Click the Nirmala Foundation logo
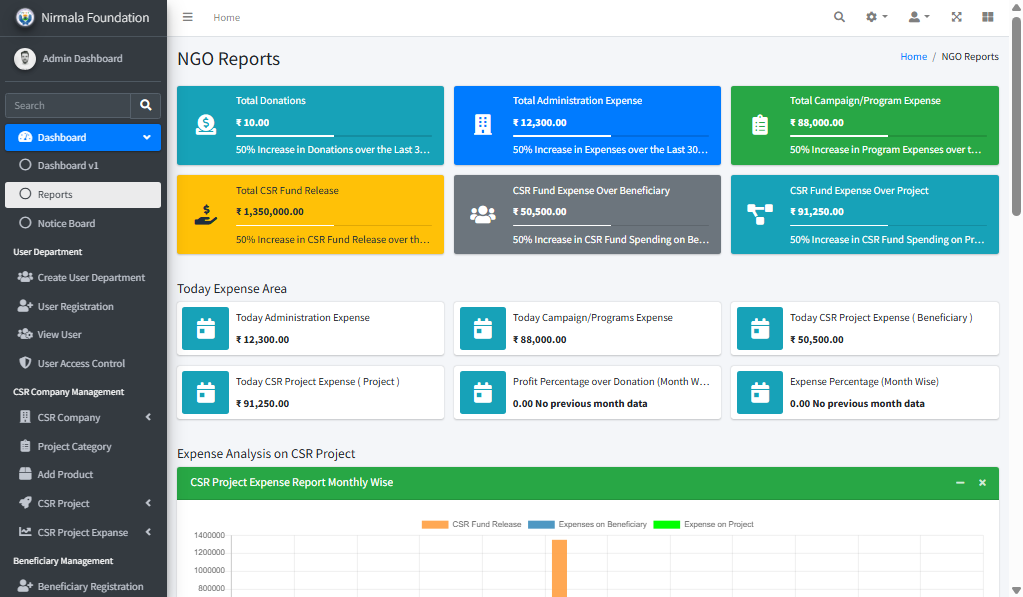1023x597 pixels. pyautogui.click(x=25, y=18)
